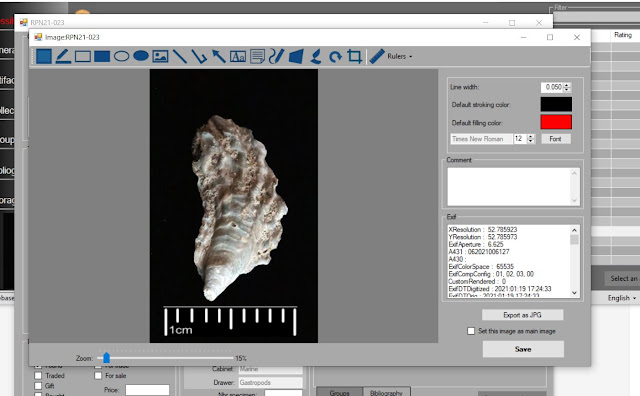Click the Exif list scroll up arrow
640x396 pixels.
tap(574, 230)
